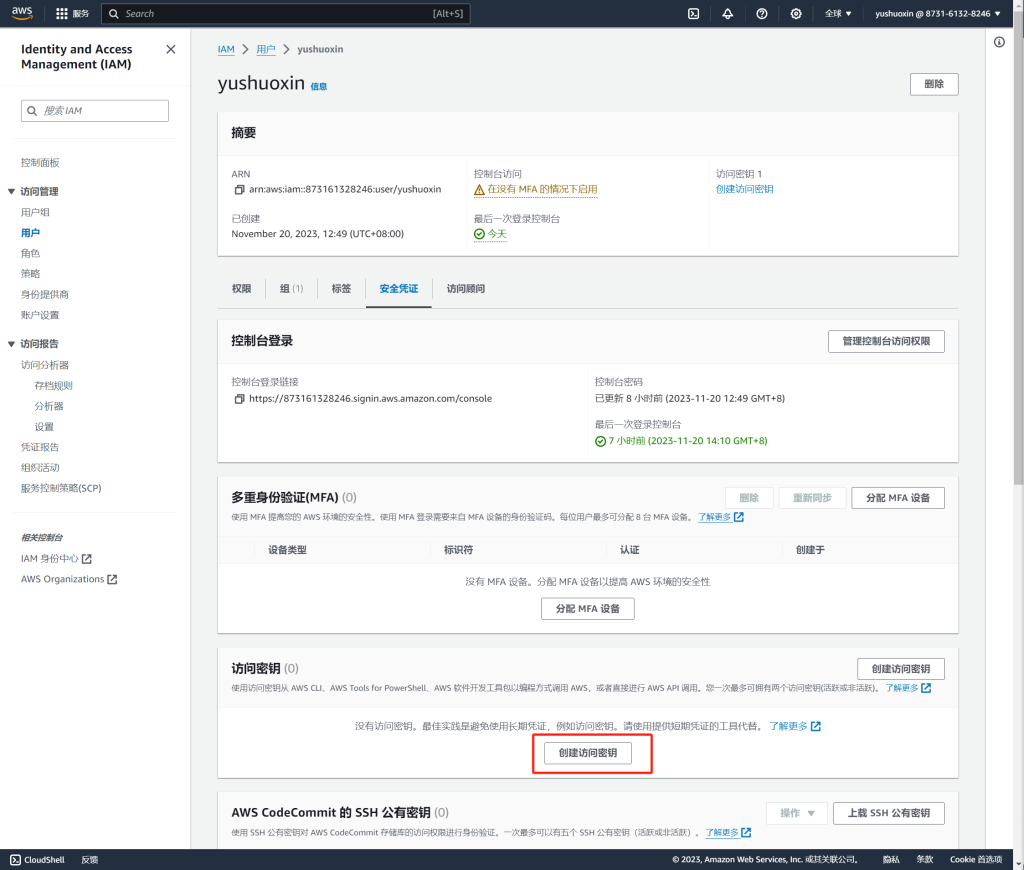Open the 全球 region dropdown
This screenshot has width=1024, height=870.
coord(838,14)
